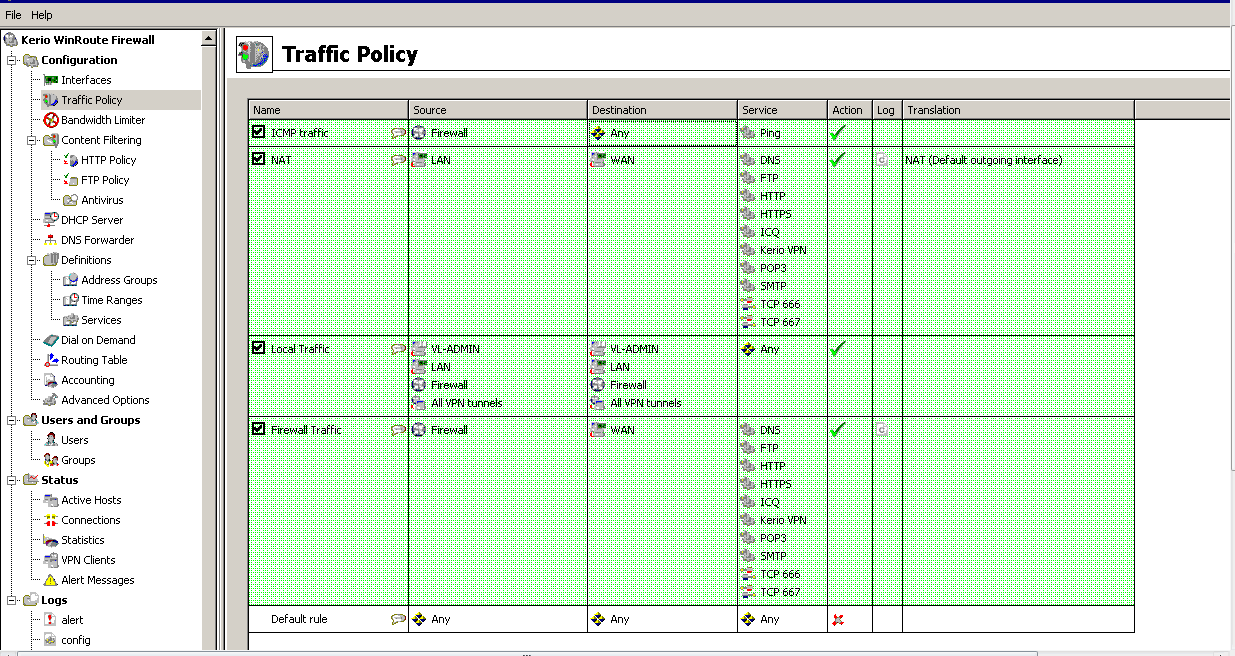Click the DHCP Server icon

point(51,220)
